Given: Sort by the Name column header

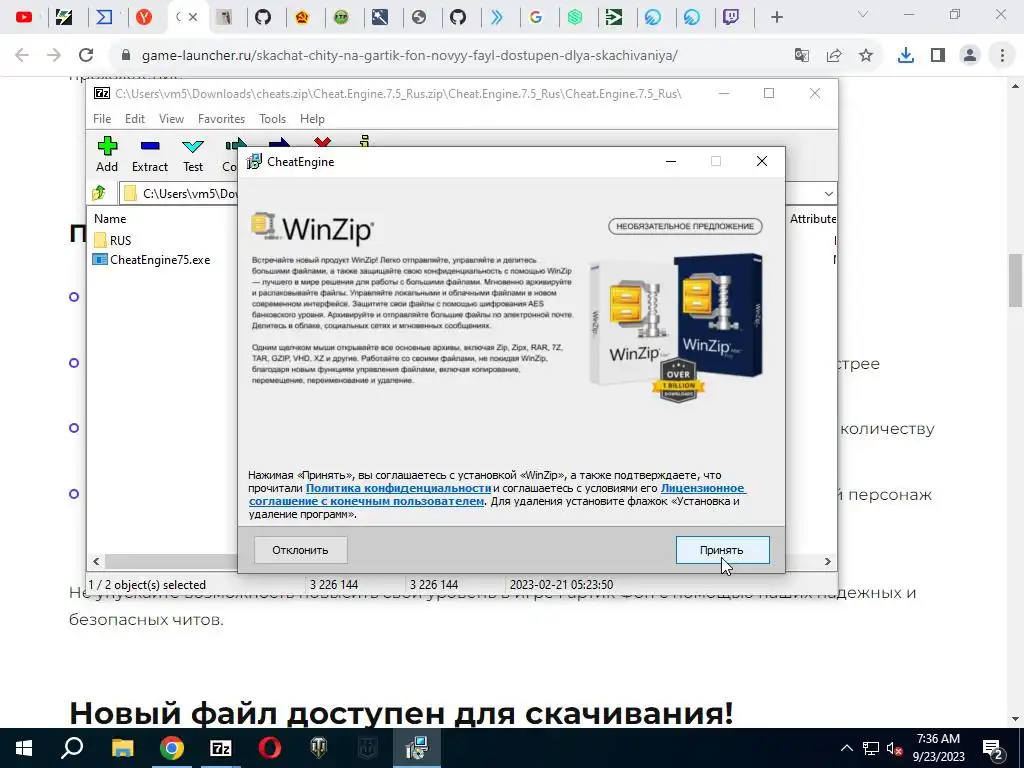Looking at the screenshot, I should (x=110, y=219).
